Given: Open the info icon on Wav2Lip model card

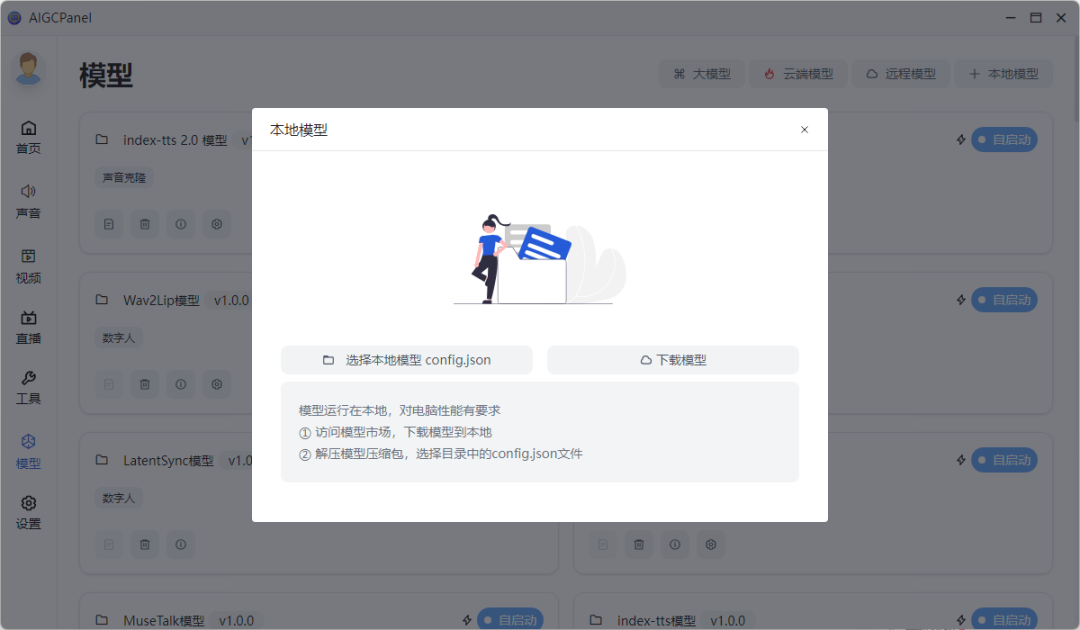Looking at the screenshot, I should pos(180,384).
